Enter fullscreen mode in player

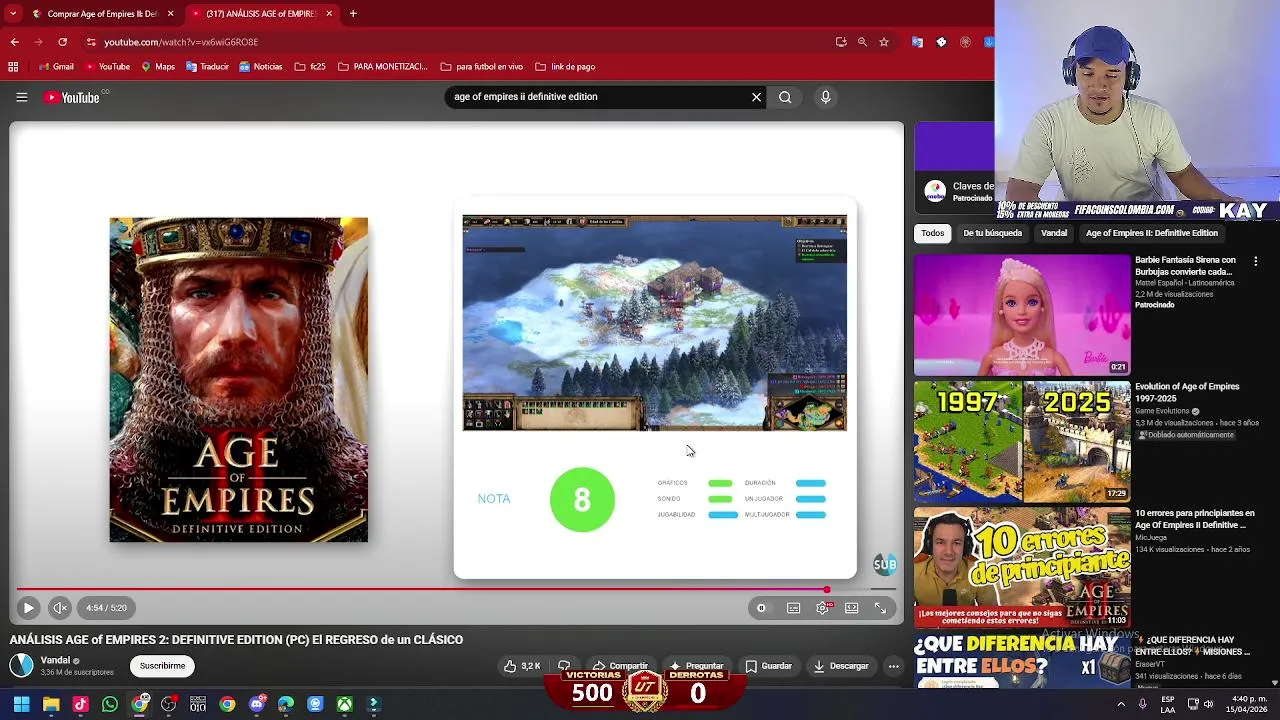click(880, 608)
